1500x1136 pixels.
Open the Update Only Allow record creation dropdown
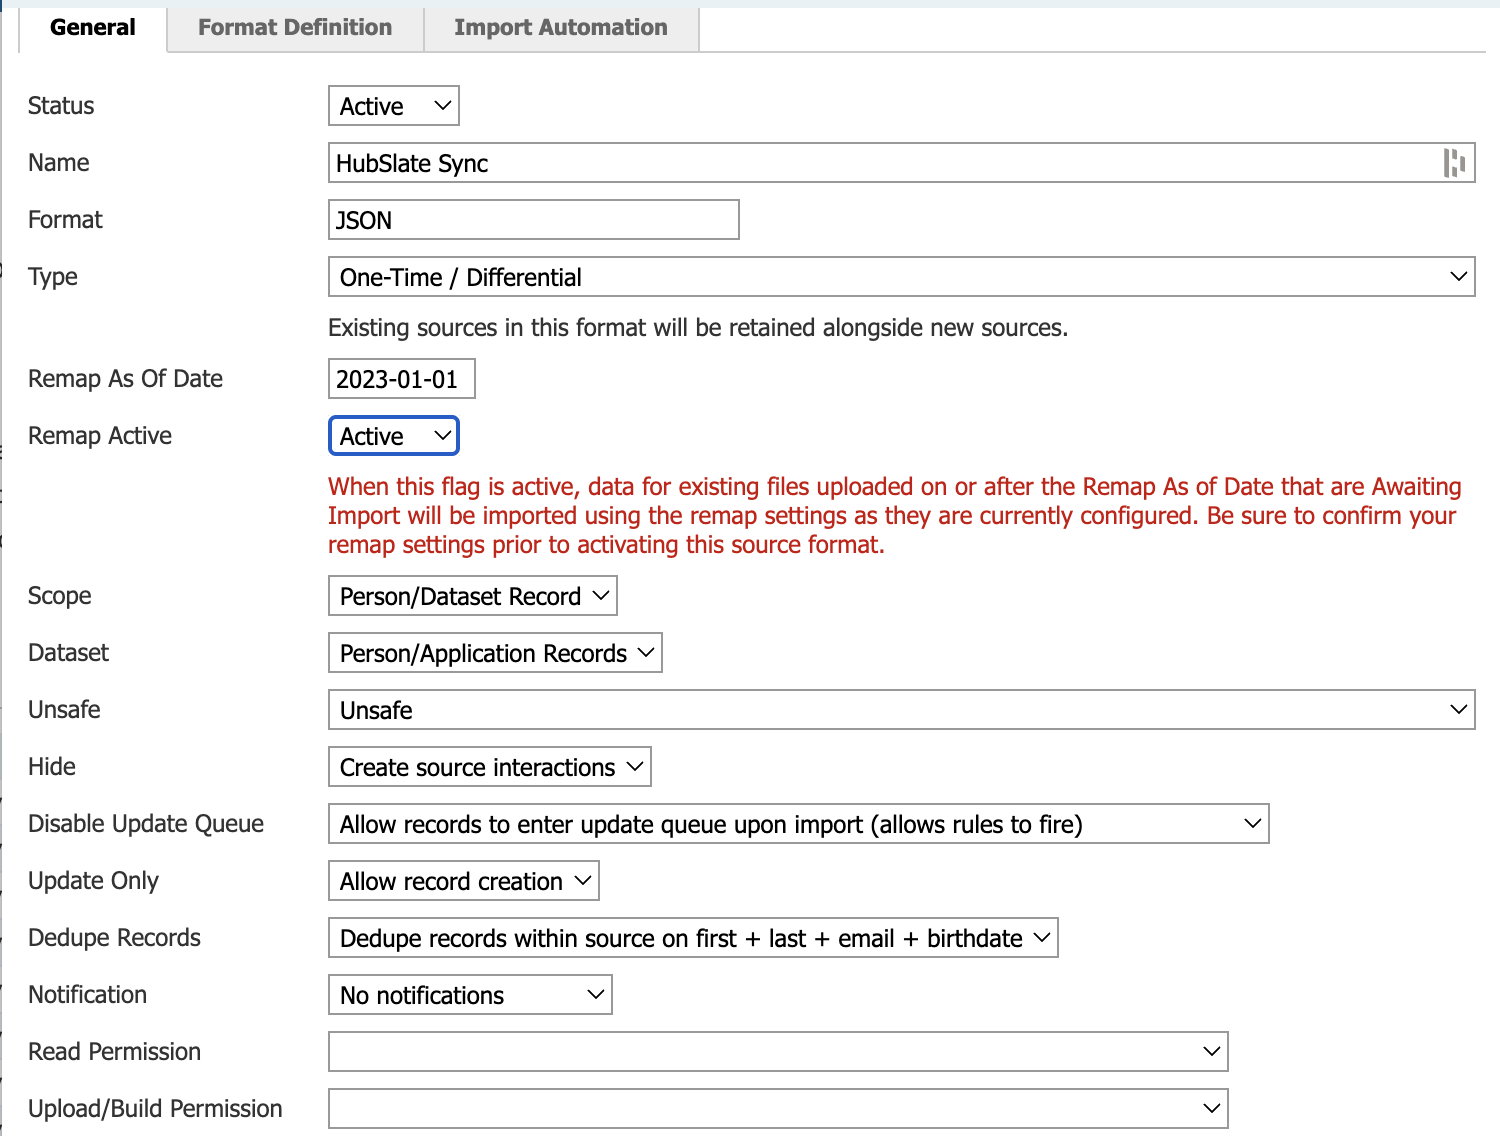tap(464, 881)
